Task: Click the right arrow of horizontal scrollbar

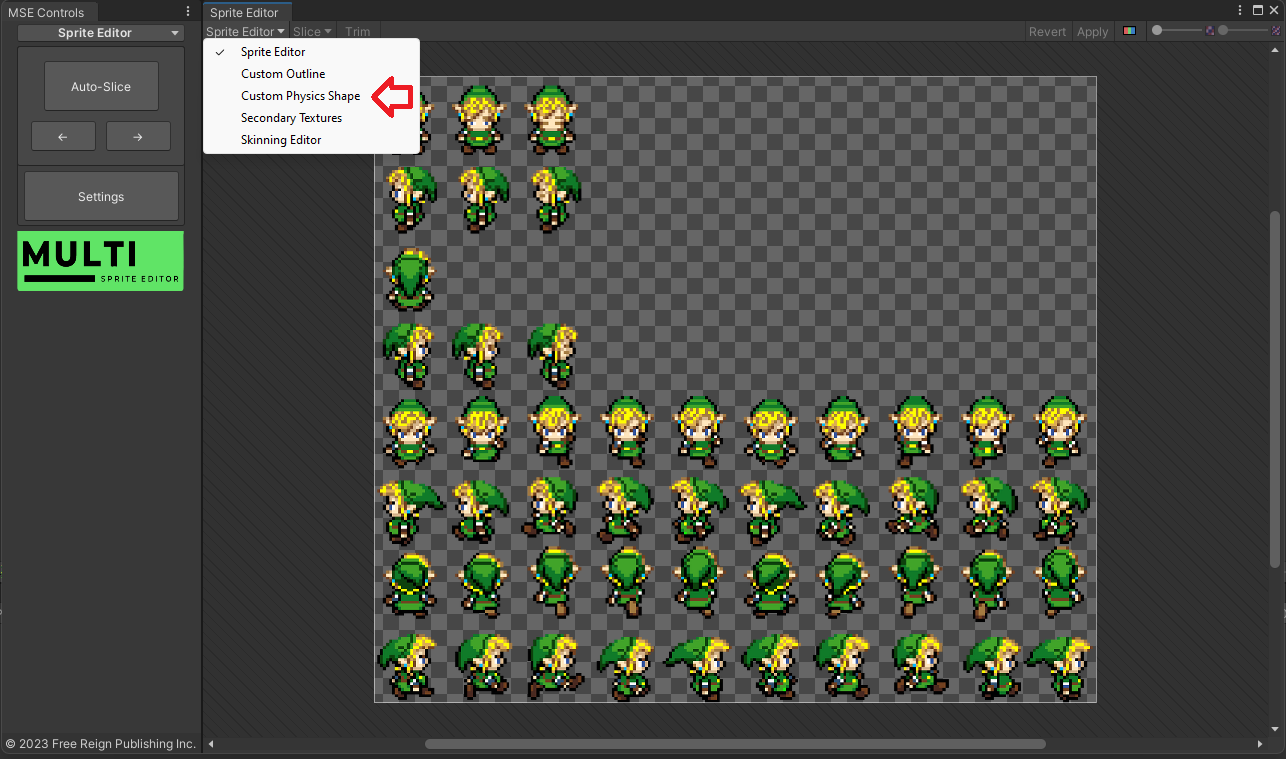Action: point(1260,744)
